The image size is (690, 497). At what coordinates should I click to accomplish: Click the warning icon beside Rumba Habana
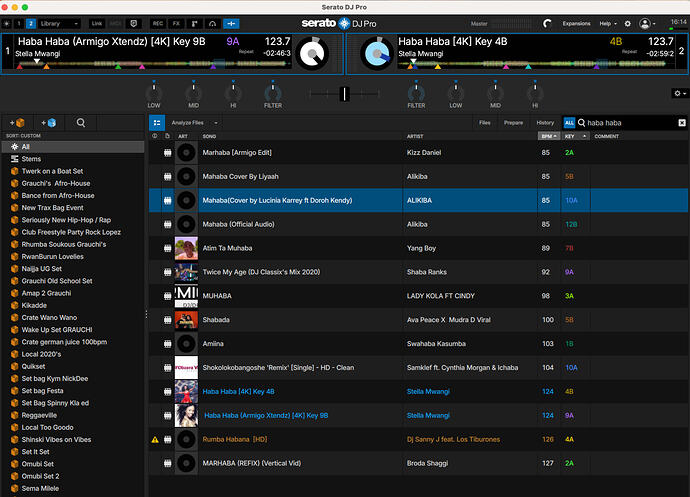point(155,439)
